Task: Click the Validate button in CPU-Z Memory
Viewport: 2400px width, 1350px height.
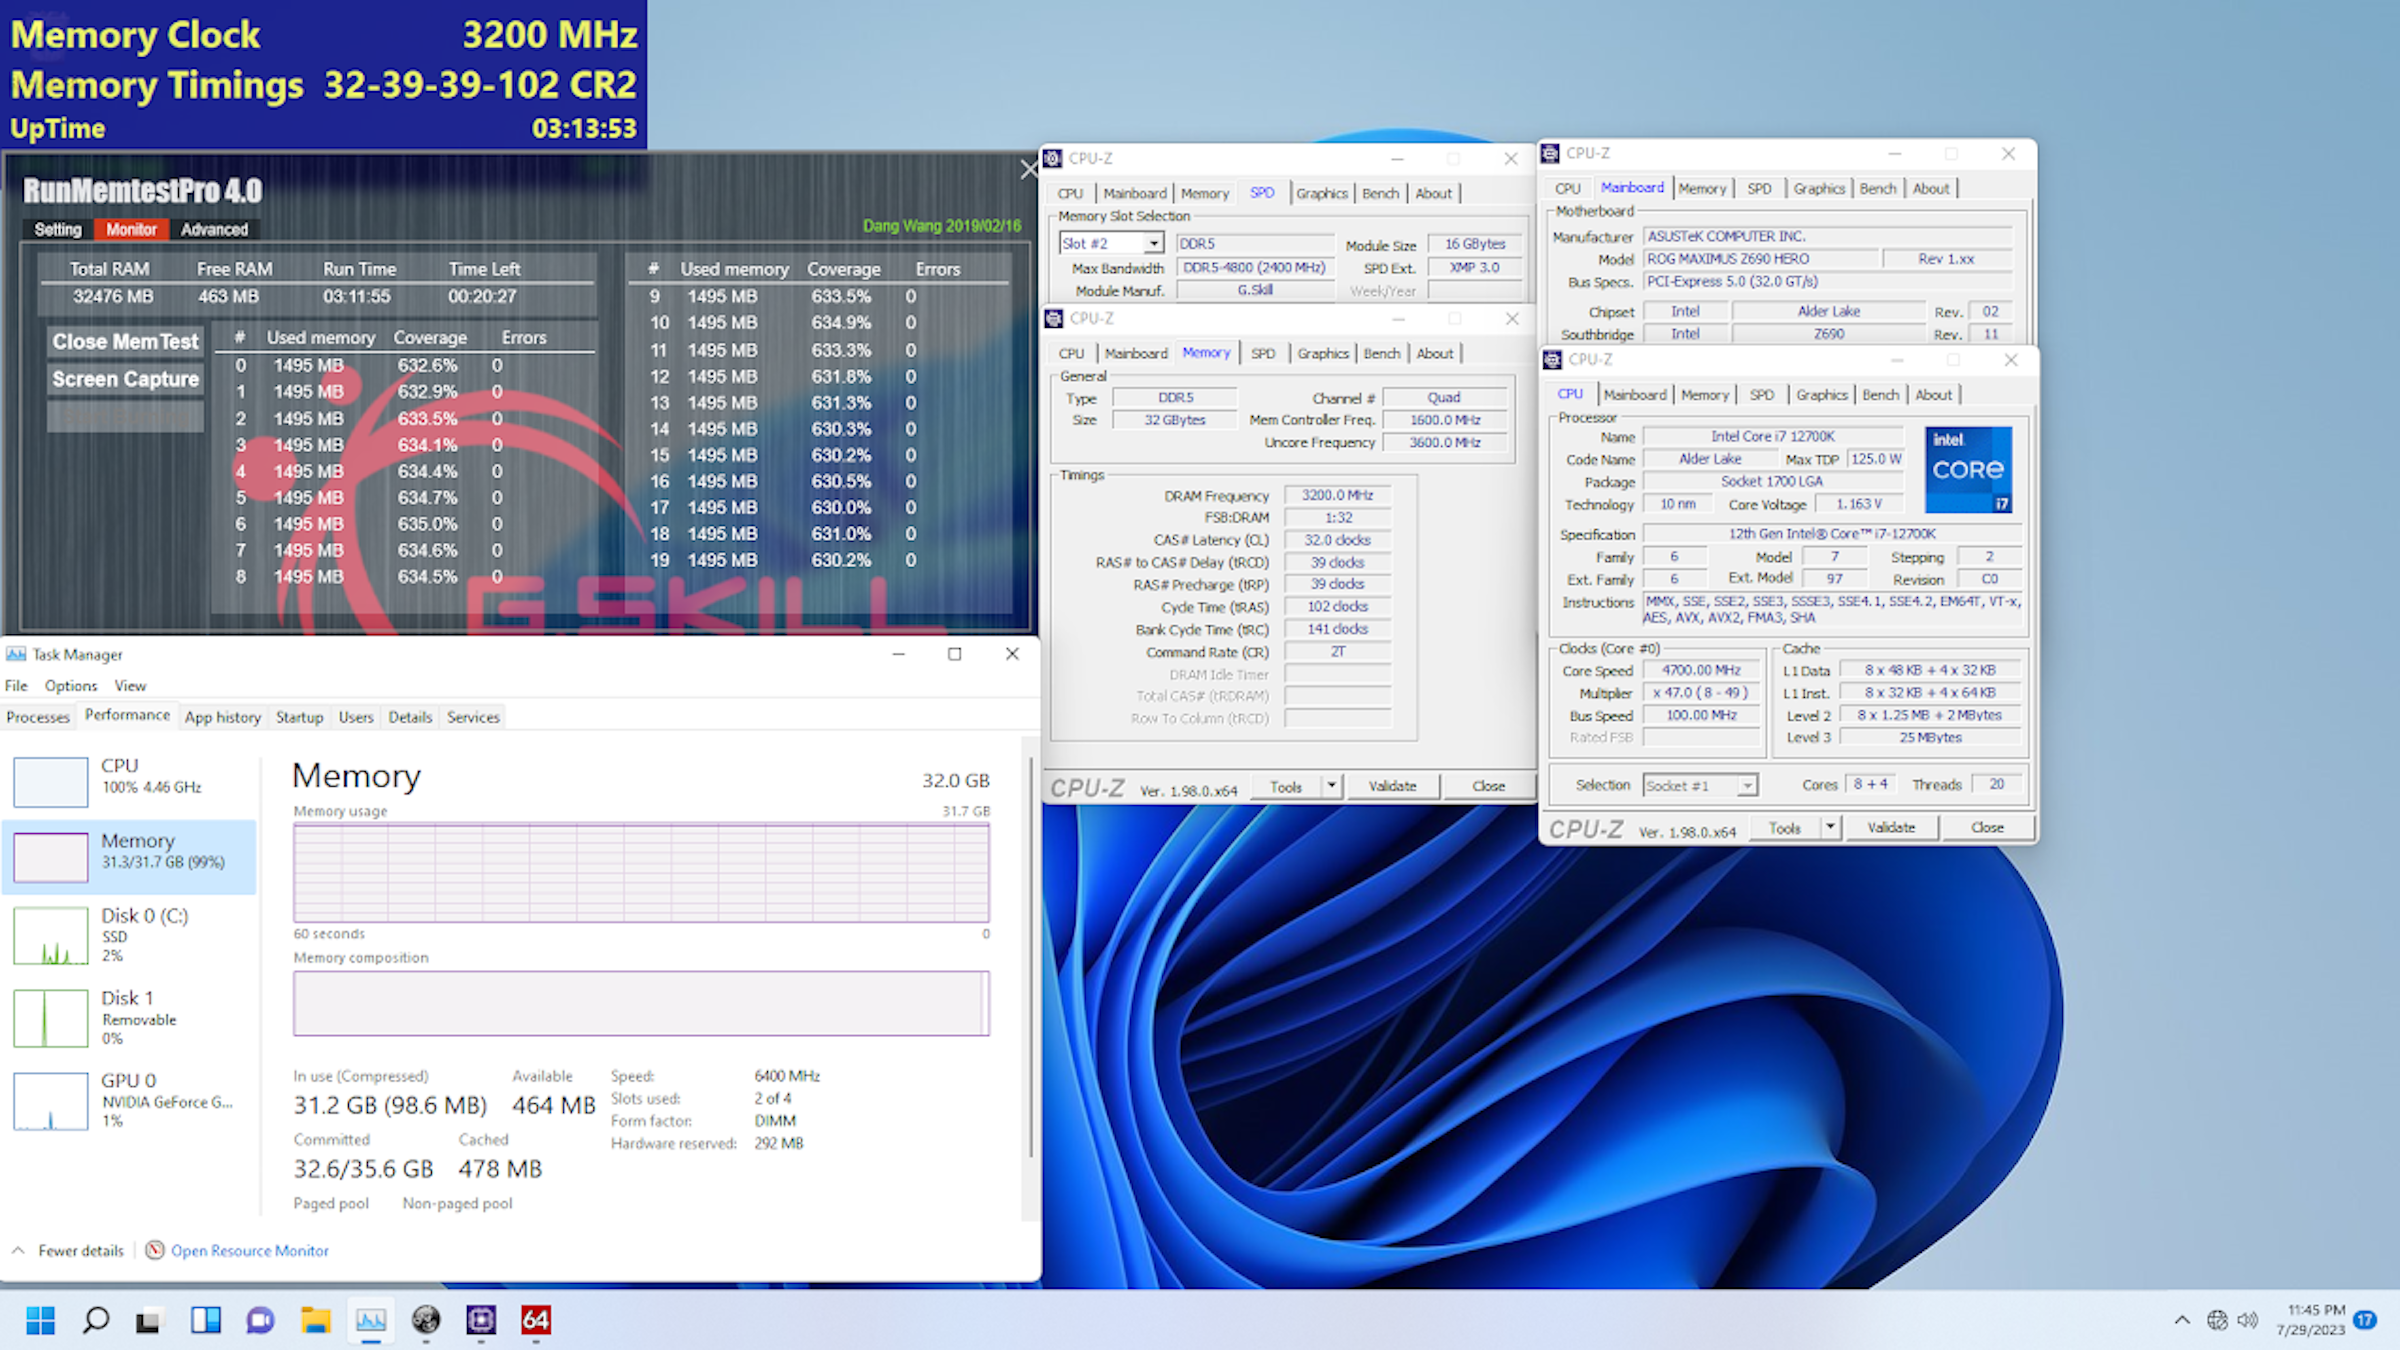Action: (1391, 786)
